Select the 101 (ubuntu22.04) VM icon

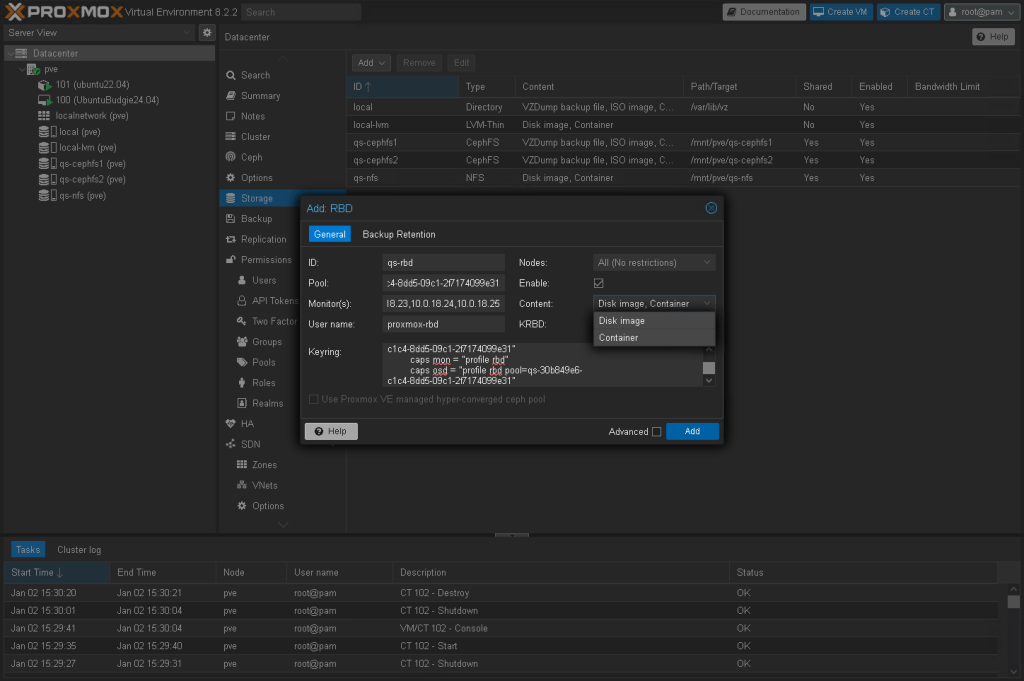pyautogui.click(x=45, y=85)
